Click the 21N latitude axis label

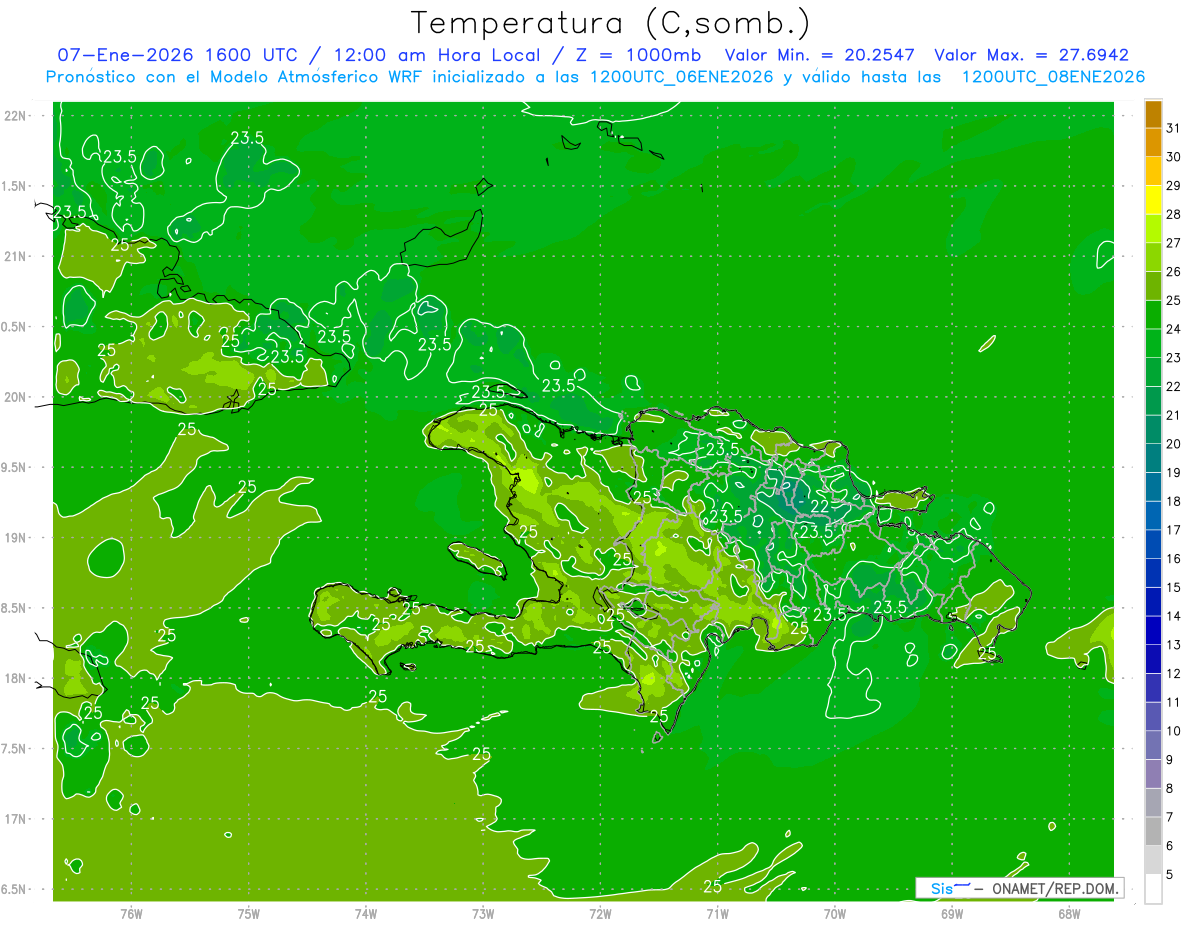point(15,256)
